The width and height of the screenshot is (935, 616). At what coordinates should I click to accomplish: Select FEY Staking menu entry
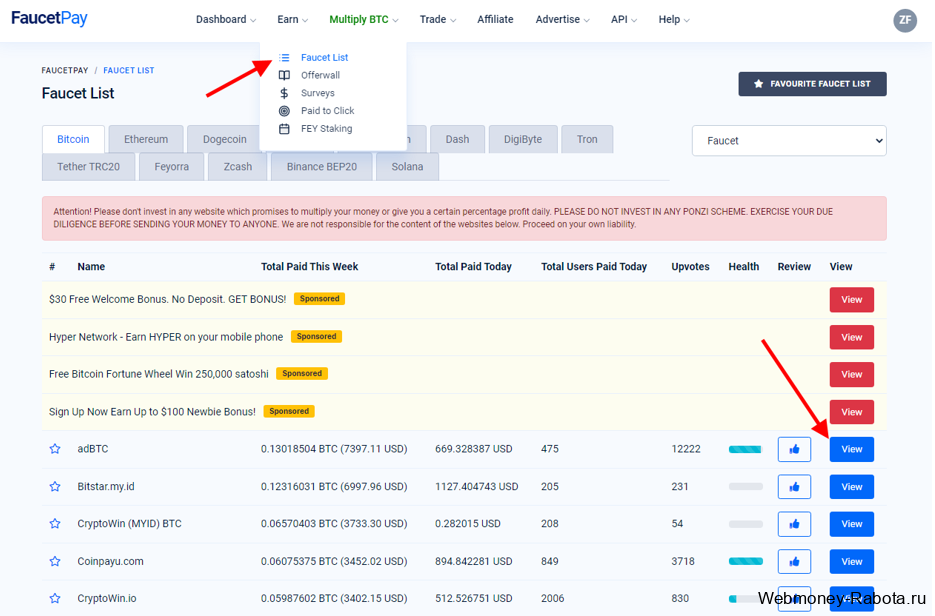[326, 129]
